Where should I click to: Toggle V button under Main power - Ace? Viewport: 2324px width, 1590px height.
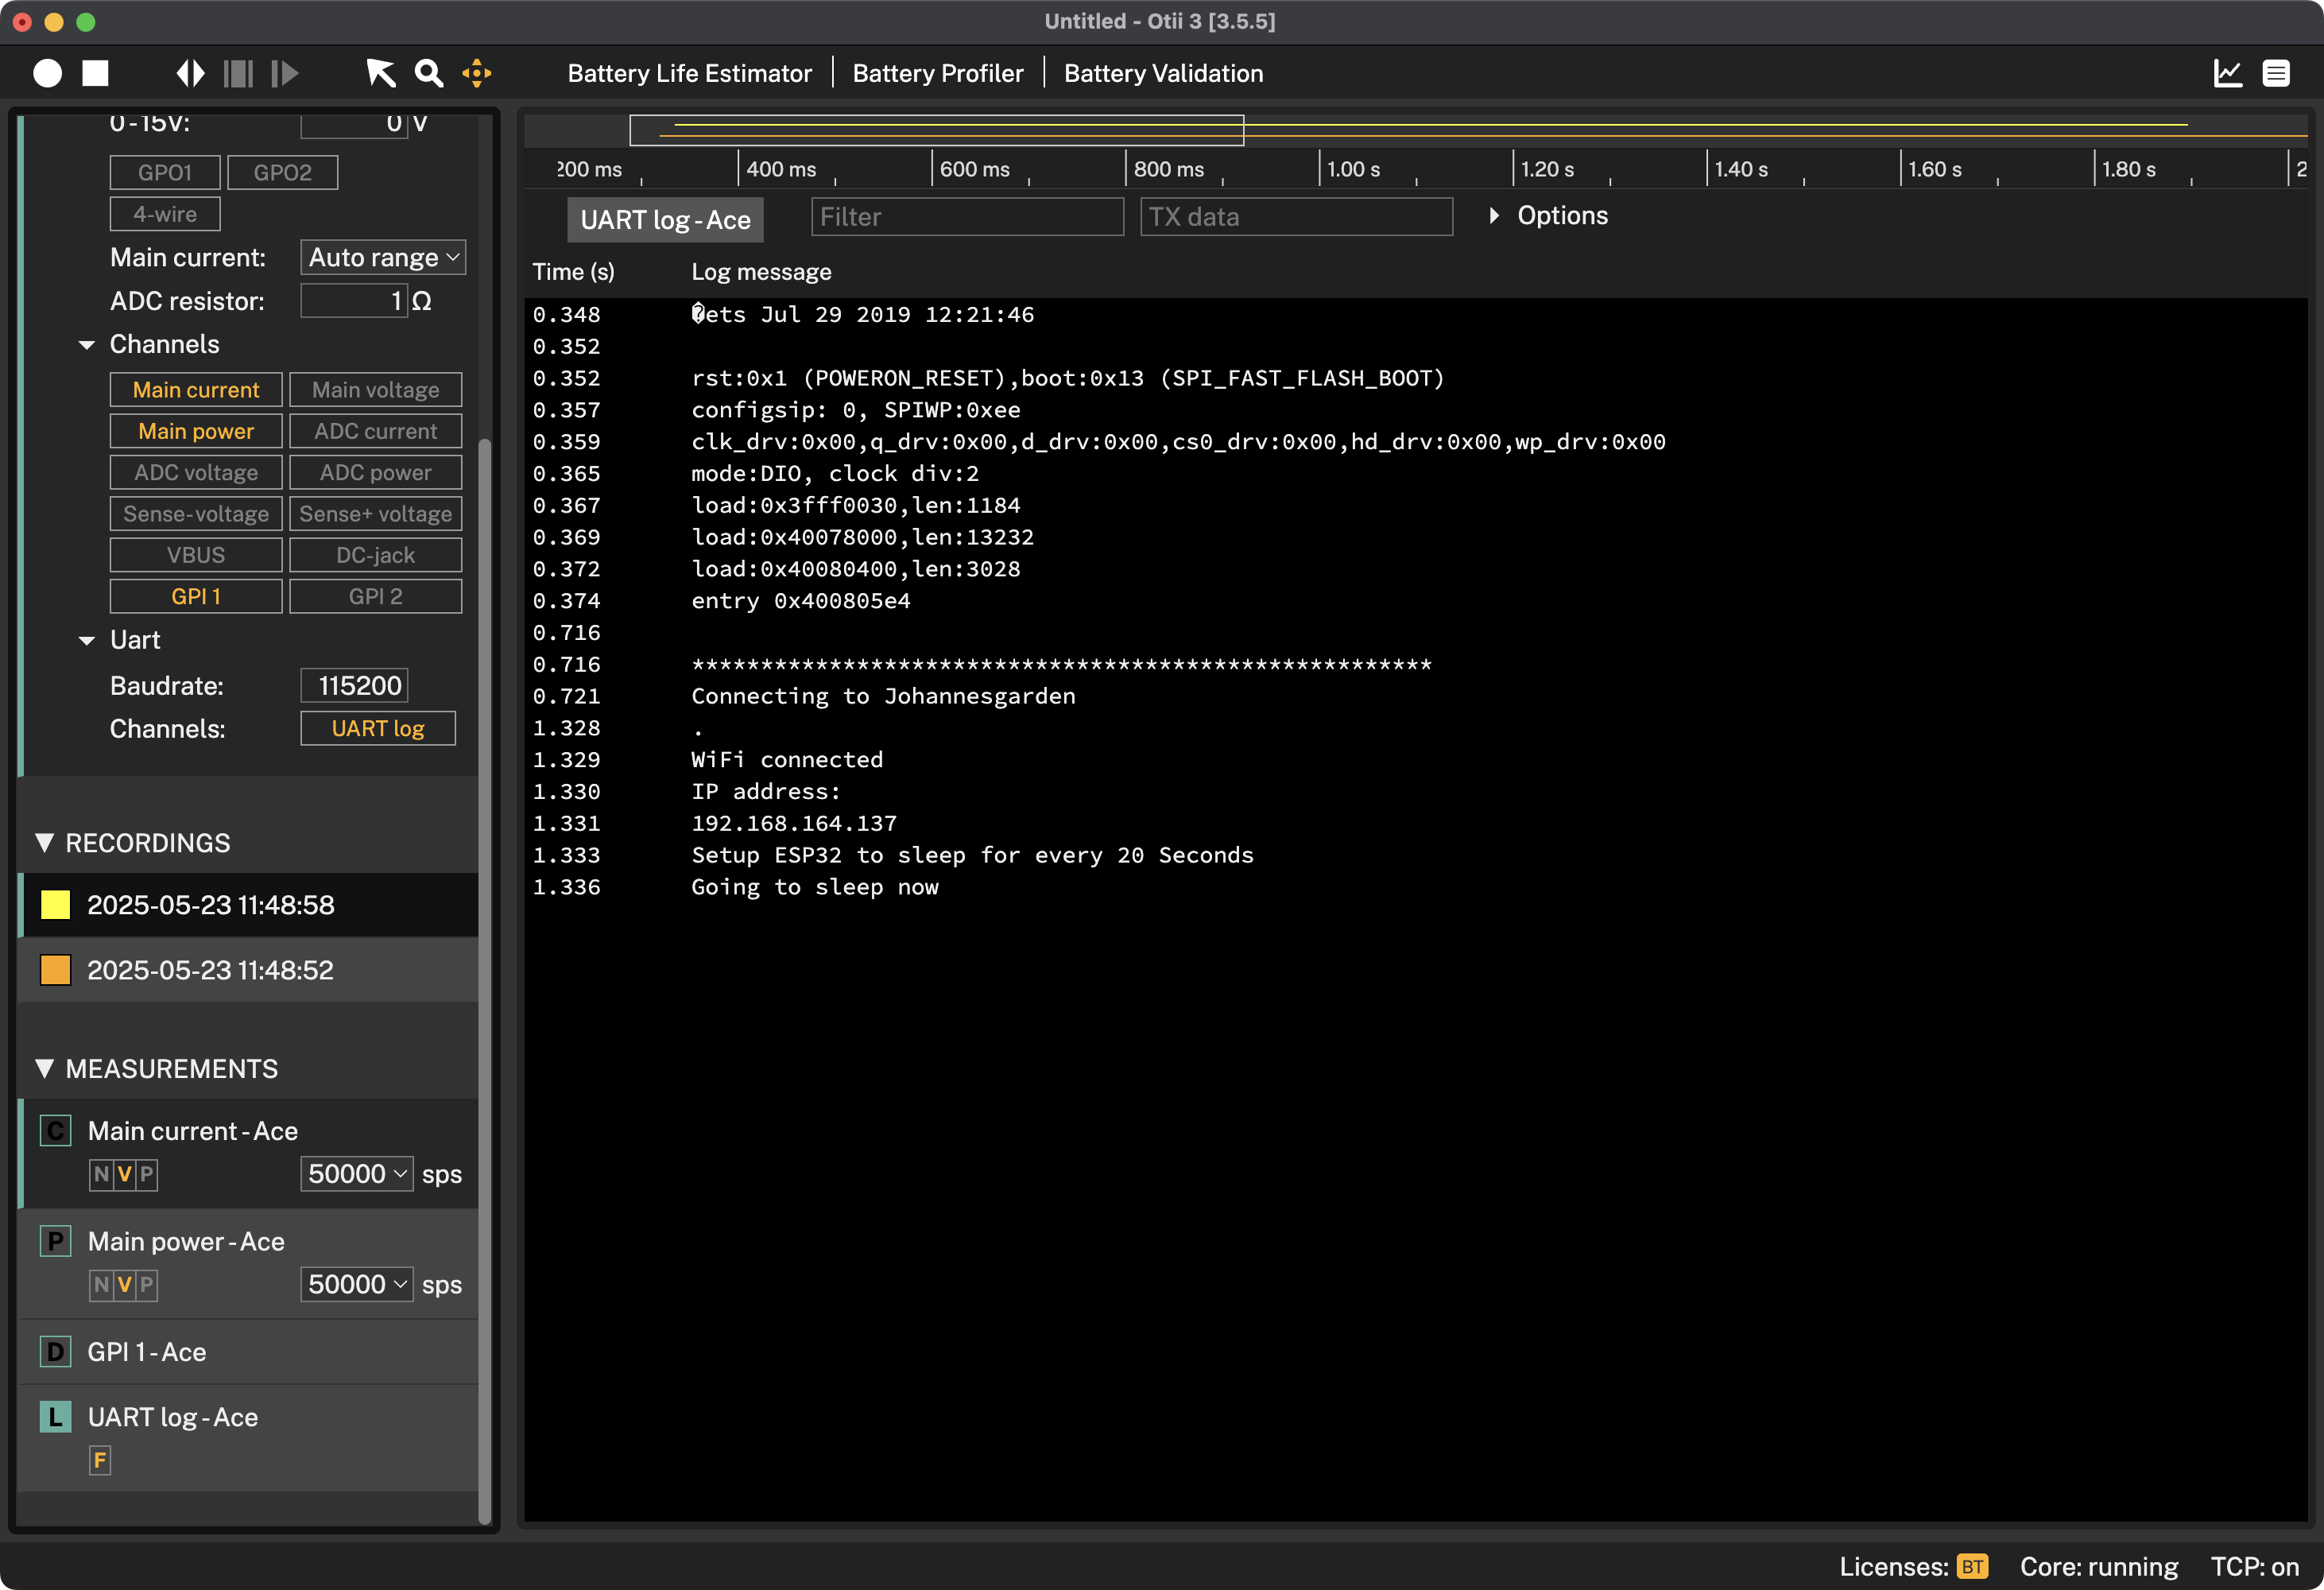[x=124, y=1285]
